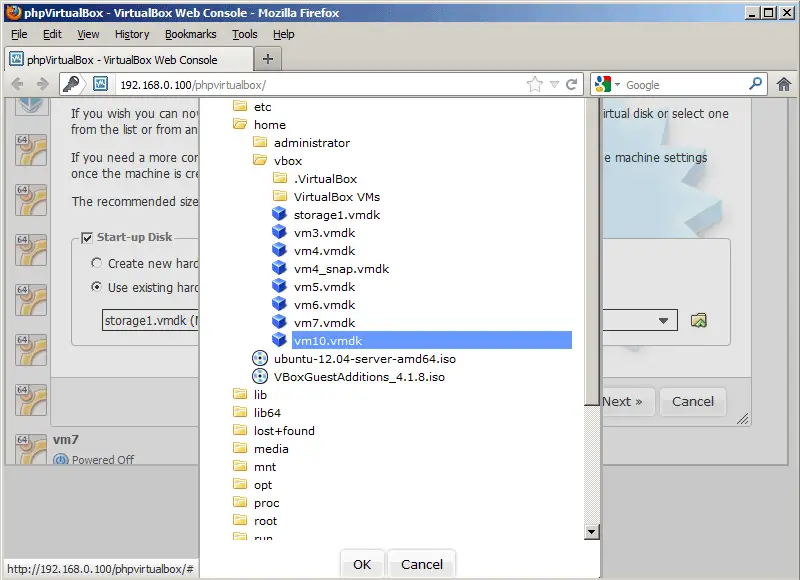Image resolution: width=800 pixels, height=580 pixels.
Task: Click the vm10.vmdk disk cube icon
Action: (x=279, y=340)
